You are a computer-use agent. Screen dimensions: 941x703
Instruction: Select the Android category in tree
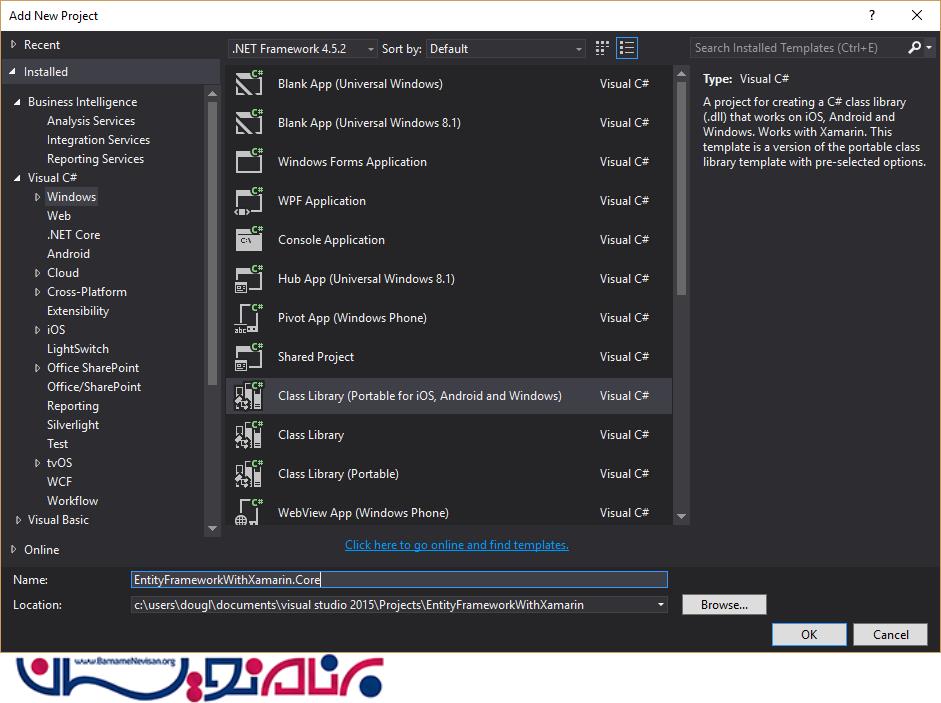(68, 254)
